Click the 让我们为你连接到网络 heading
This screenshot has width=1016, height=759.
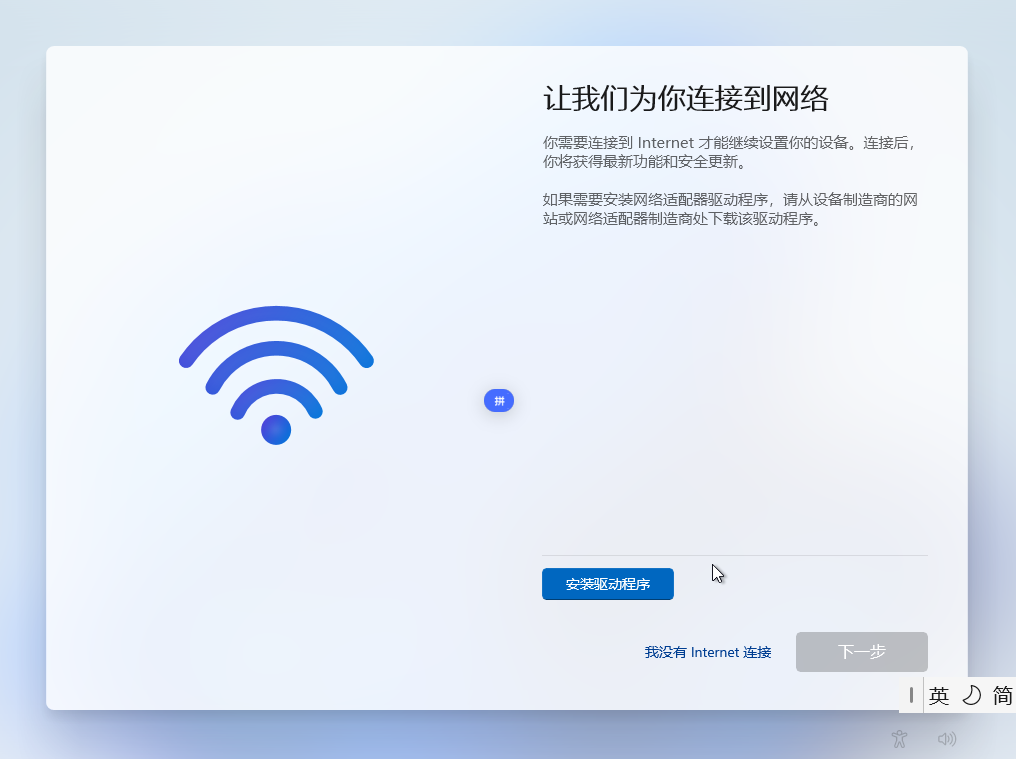tap(686, 99)
